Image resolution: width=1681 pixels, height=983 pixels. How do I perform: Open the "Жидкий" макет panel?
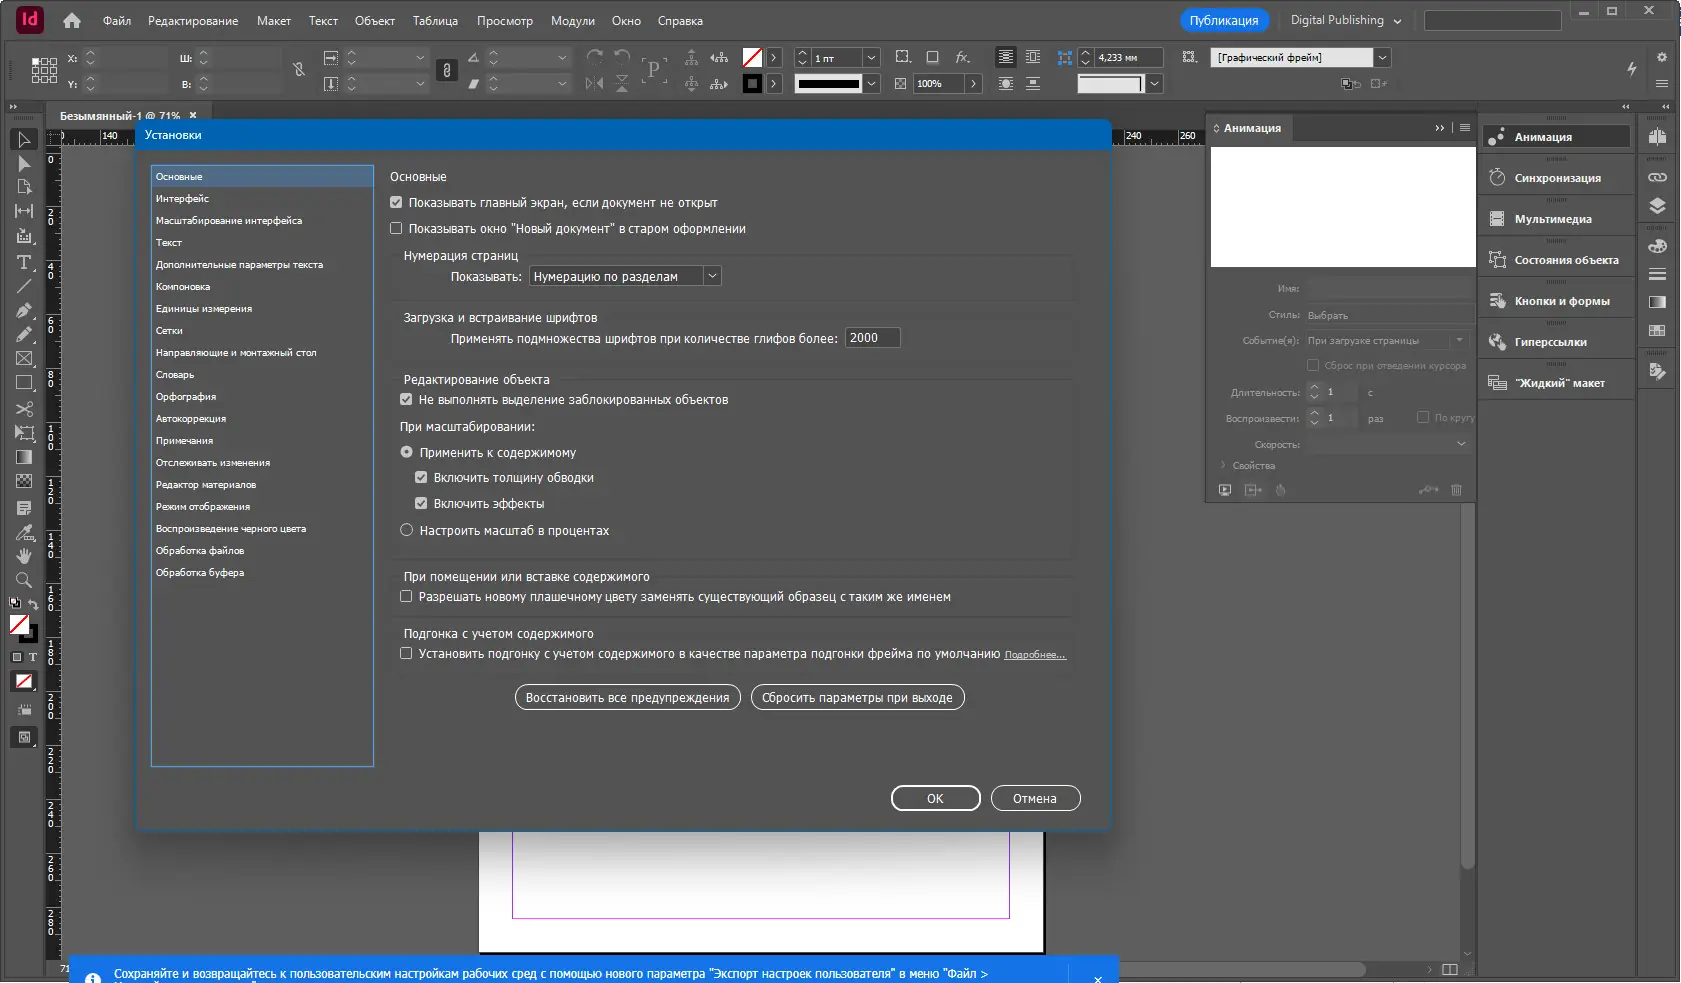coord(1556,383)
